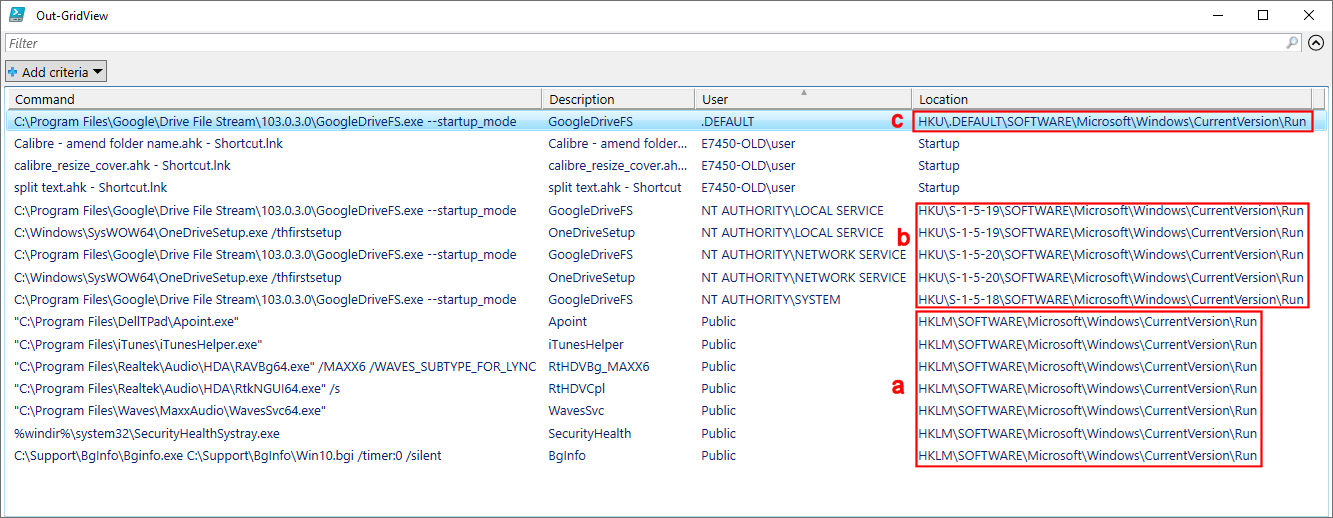The height and width of the screenshot is (518, 1333).
Task: Collapse the filter panel with chevron button
Action: coord(1316,43)
